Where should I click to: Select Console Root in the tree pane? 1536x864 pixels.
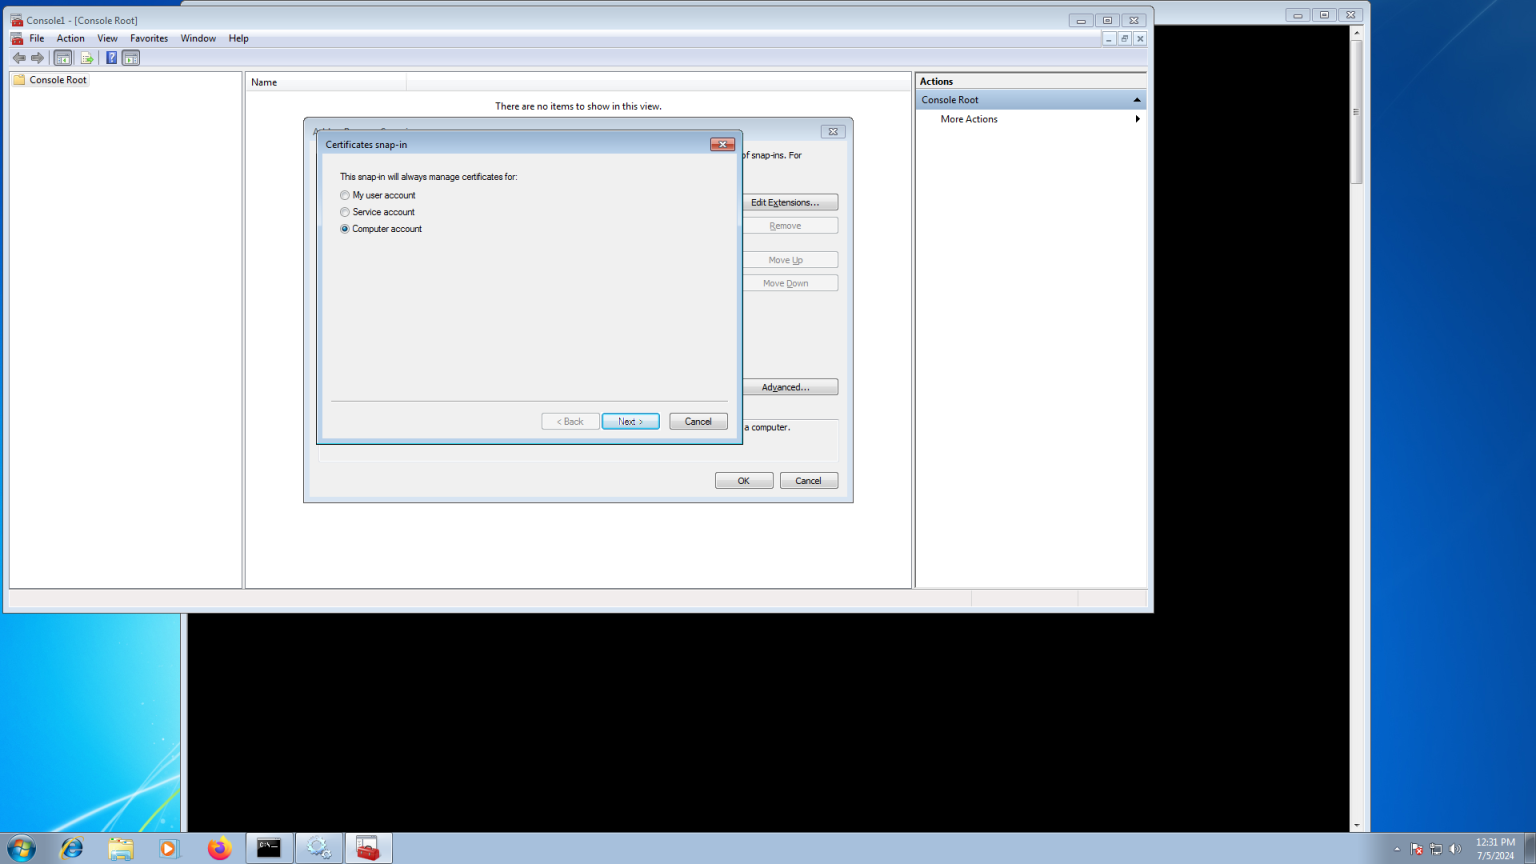pyautogui.click(x=57, y=80)
